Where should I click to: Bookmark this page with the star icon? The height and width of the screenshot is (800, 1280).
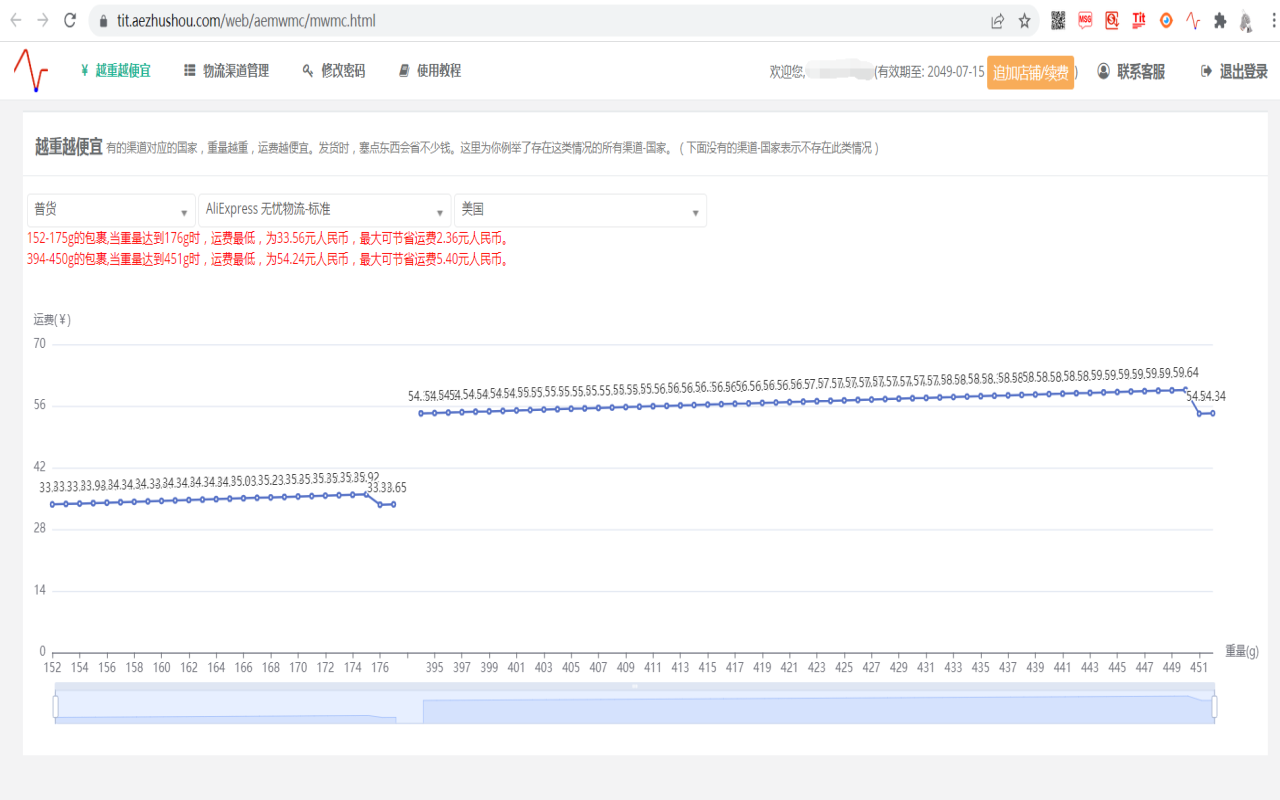pos(1025,20)
